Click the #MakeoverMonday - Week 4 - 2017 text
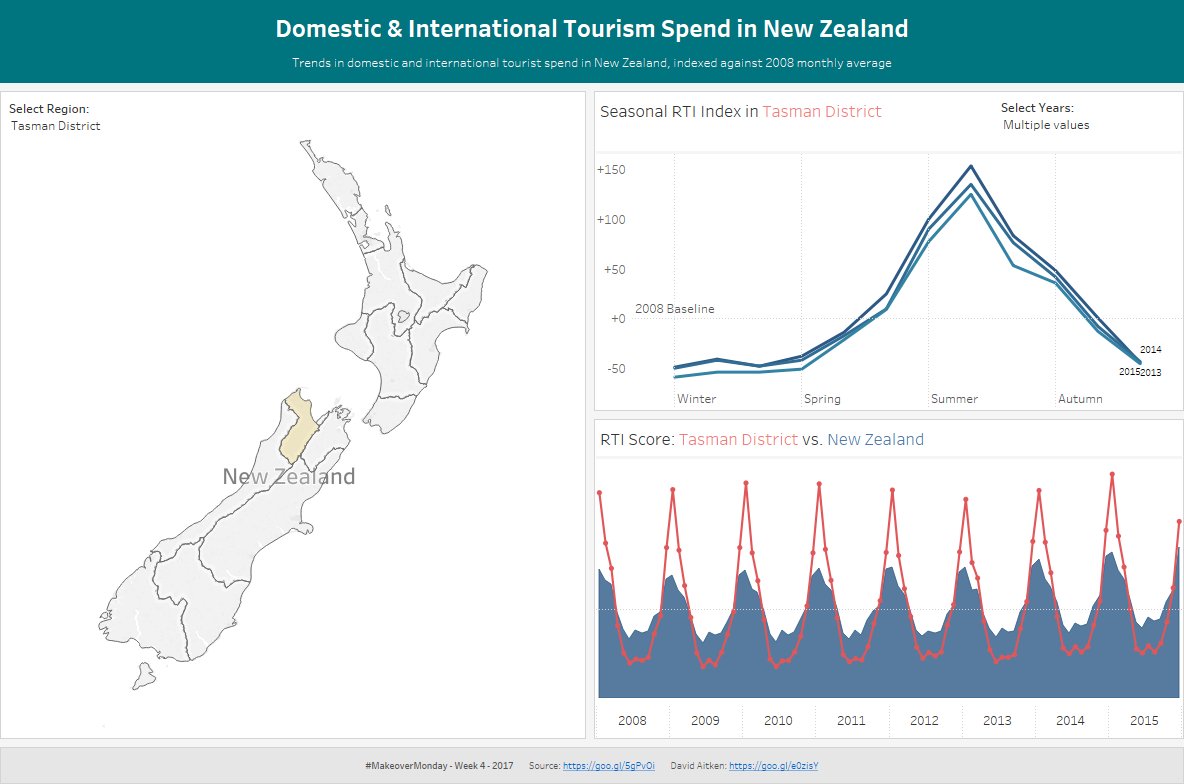Viewport: 1184px width, 784px height. pyautogui.click(x=439, y=766)
